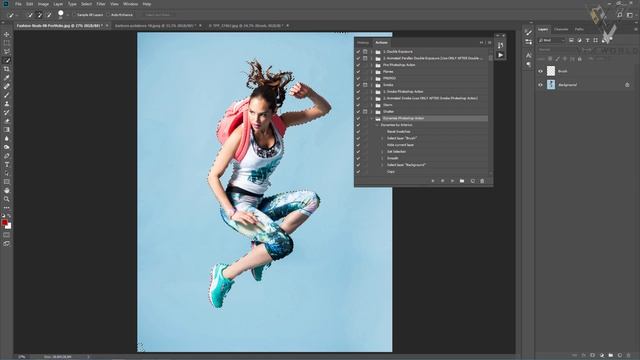This screenshot has width=640, height=360.
Task: Expand Select layer "Brush" step
Action: coord(382,138)
